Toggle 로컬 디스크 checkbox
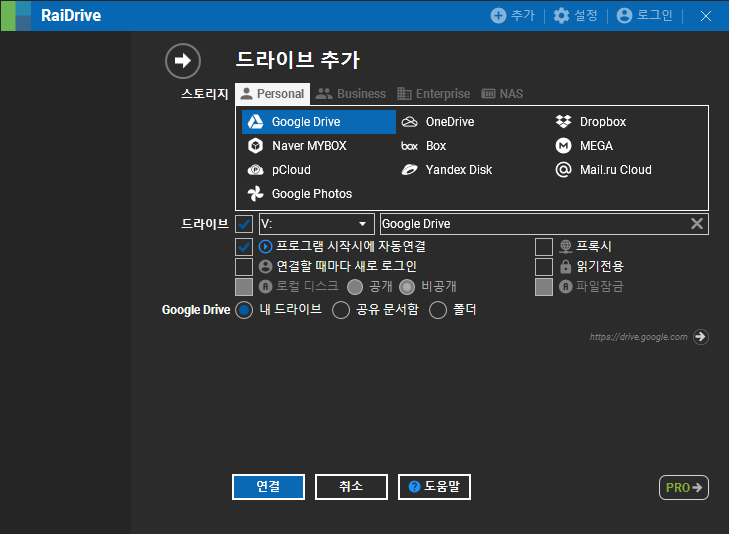 pyautogui.click(x=244, y=287)
